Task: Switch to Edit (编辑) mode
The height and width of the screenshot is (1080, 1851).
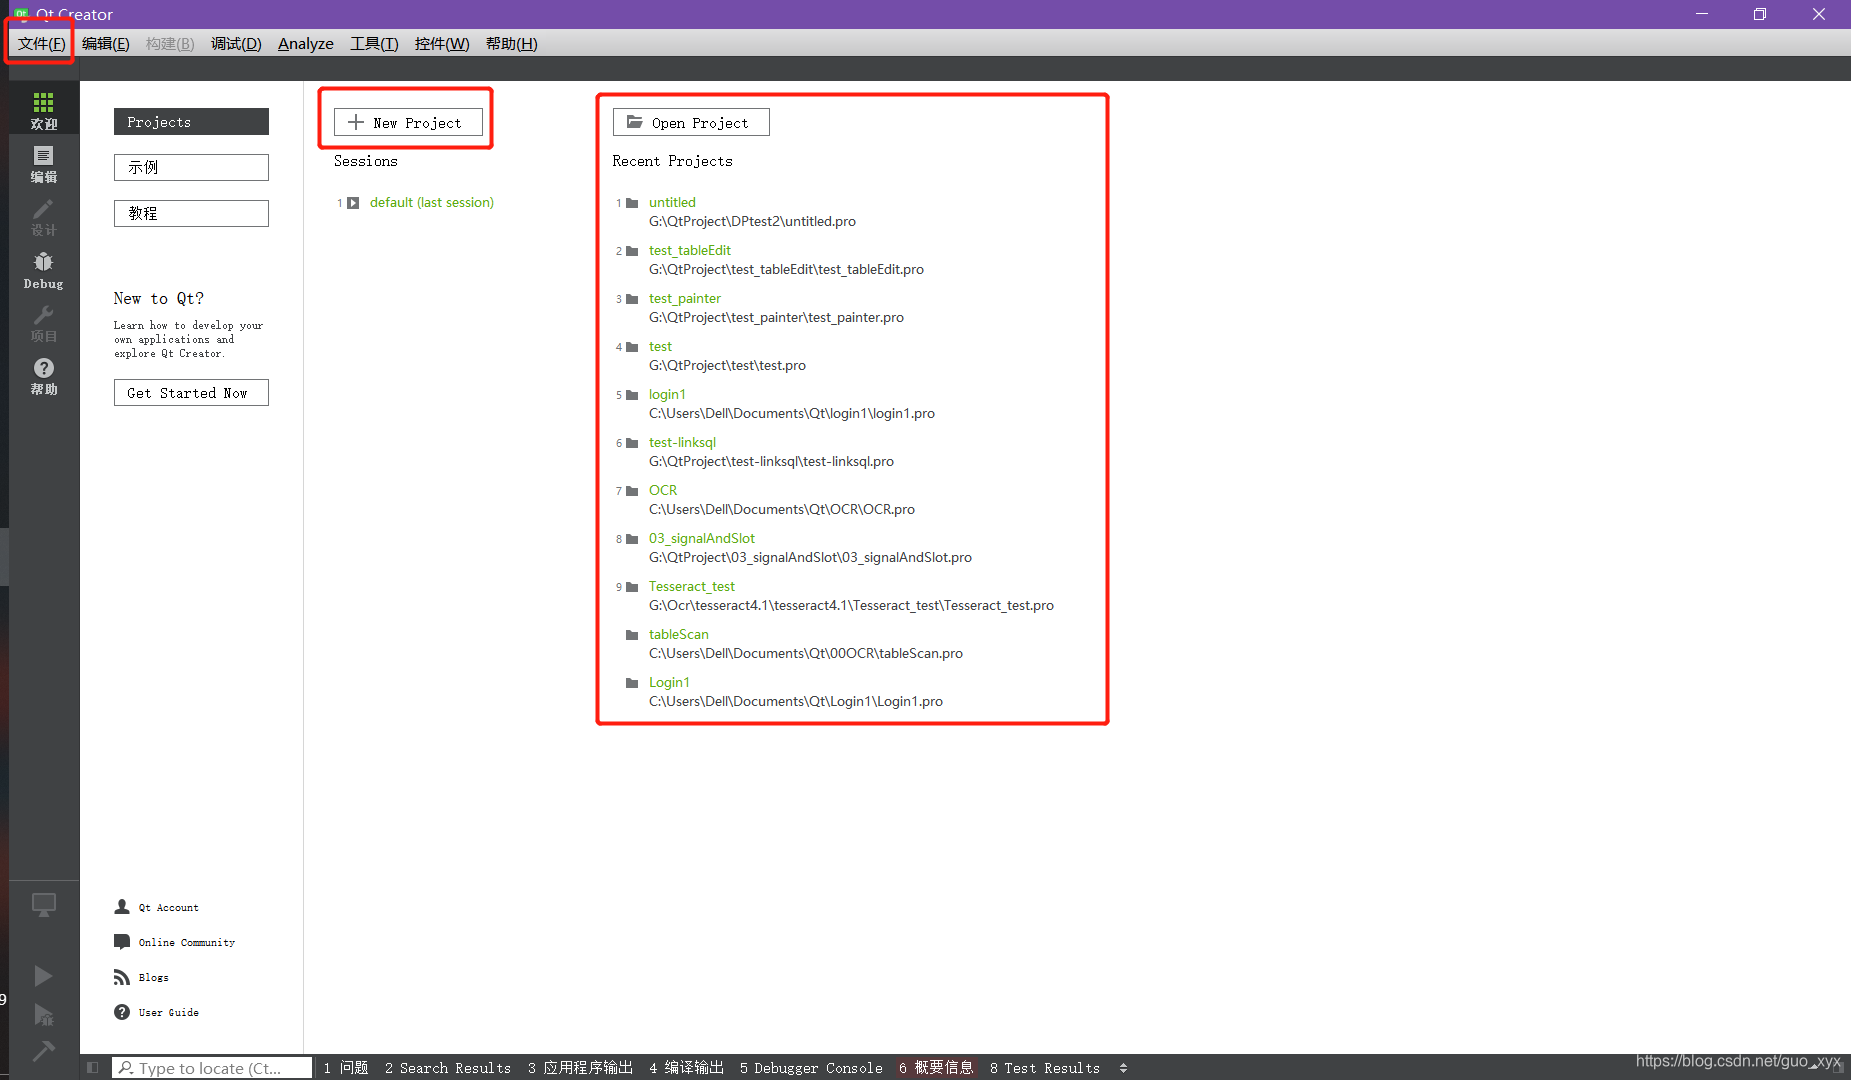Action: [x=44, y=163]
